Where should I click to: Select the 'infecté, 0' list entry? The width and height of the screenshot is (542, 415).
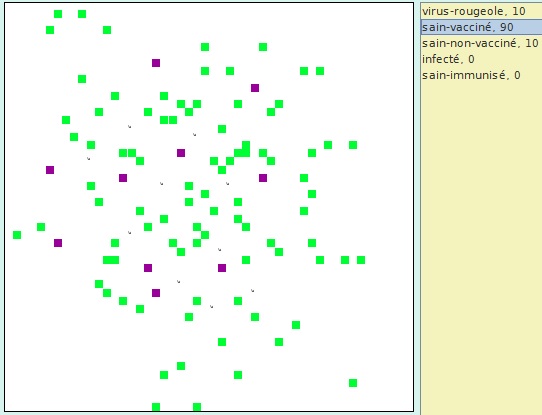(481, 59)
